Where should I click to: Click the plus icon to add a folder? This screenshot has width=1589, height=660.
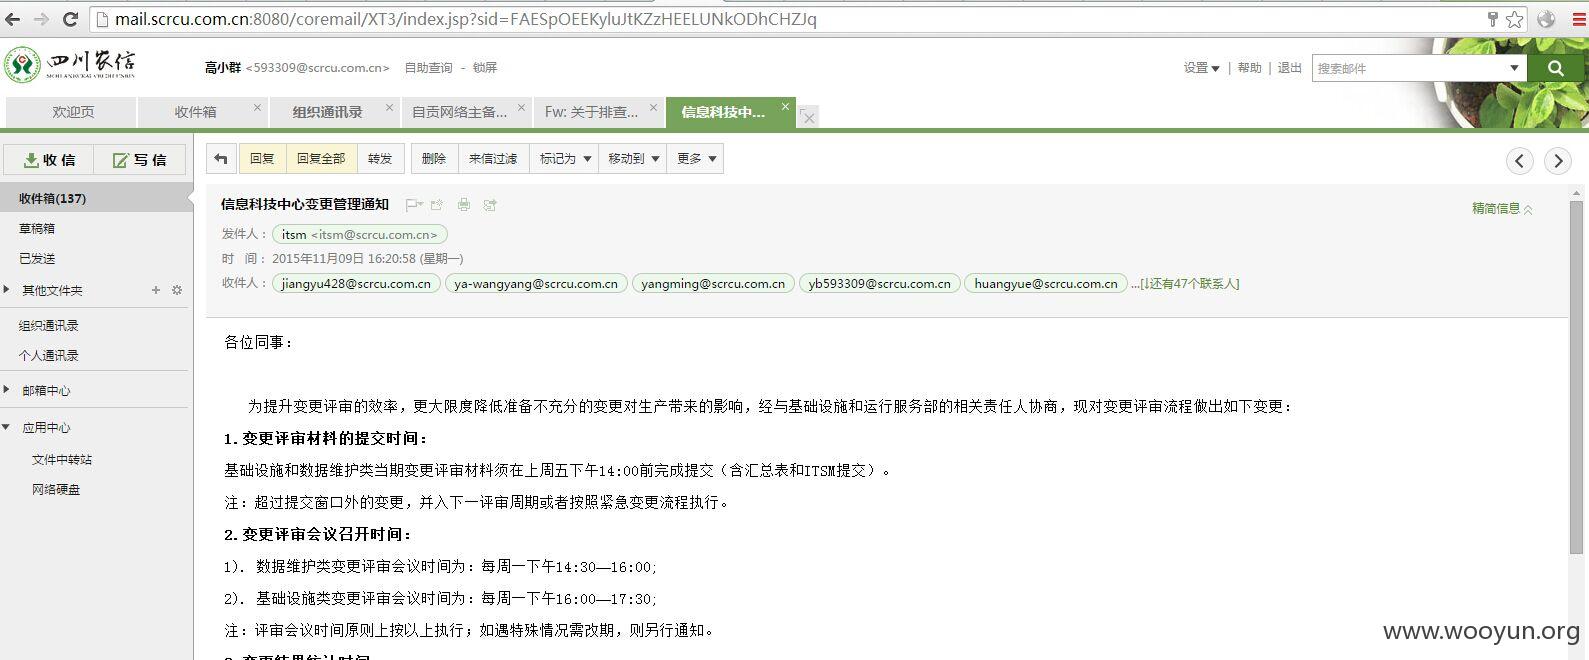156,290
